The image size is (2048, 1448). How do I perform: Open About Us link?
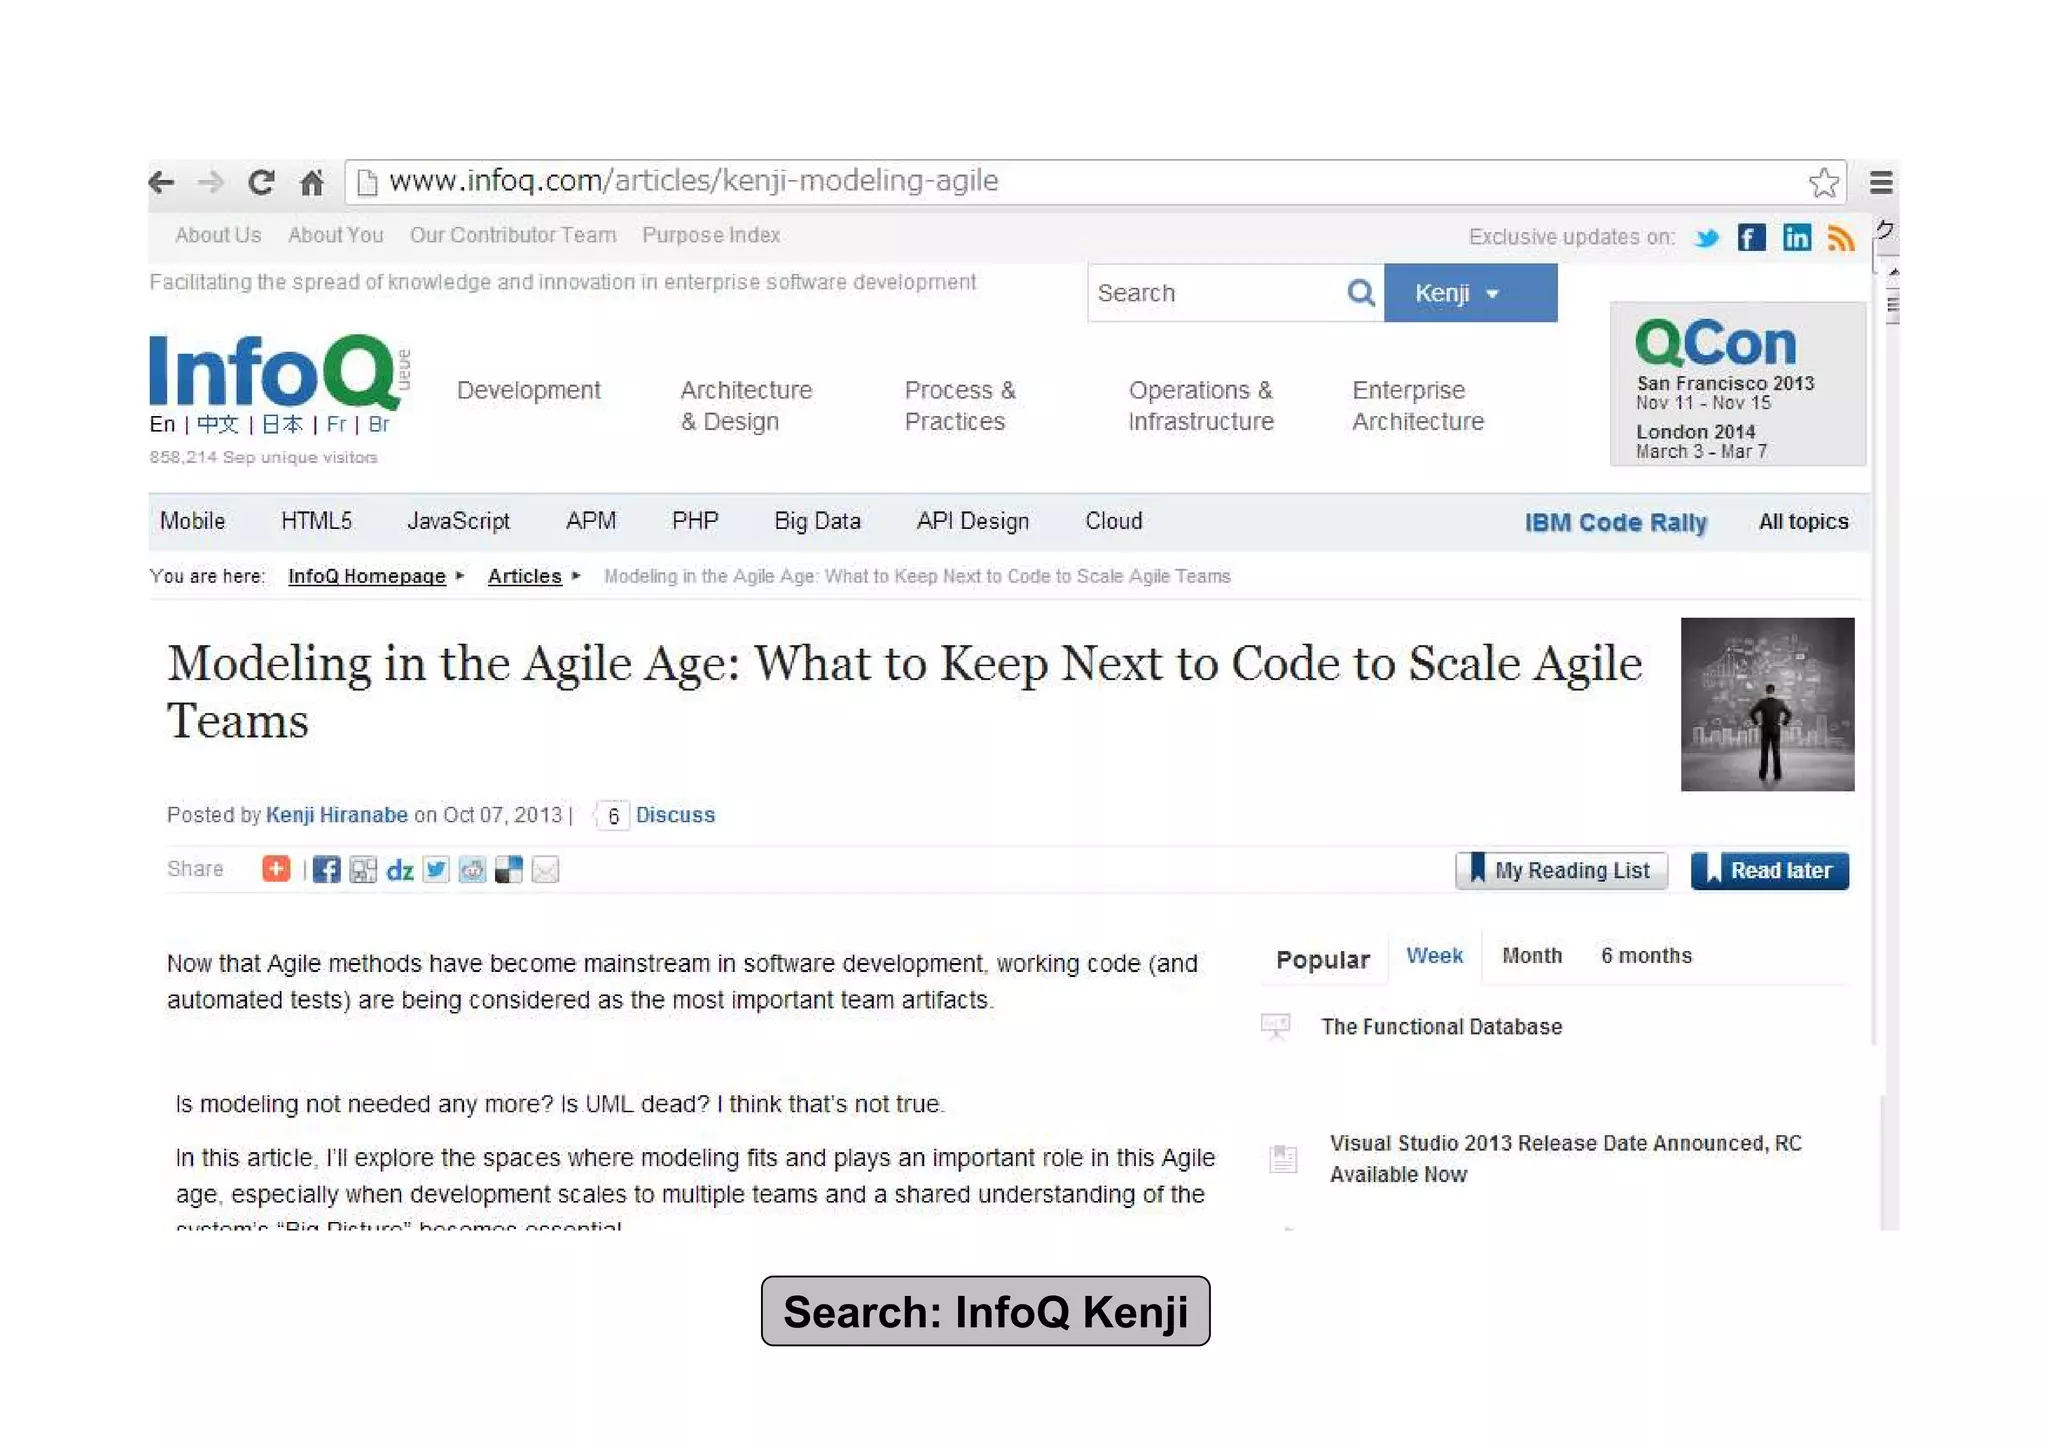point(217,235)
